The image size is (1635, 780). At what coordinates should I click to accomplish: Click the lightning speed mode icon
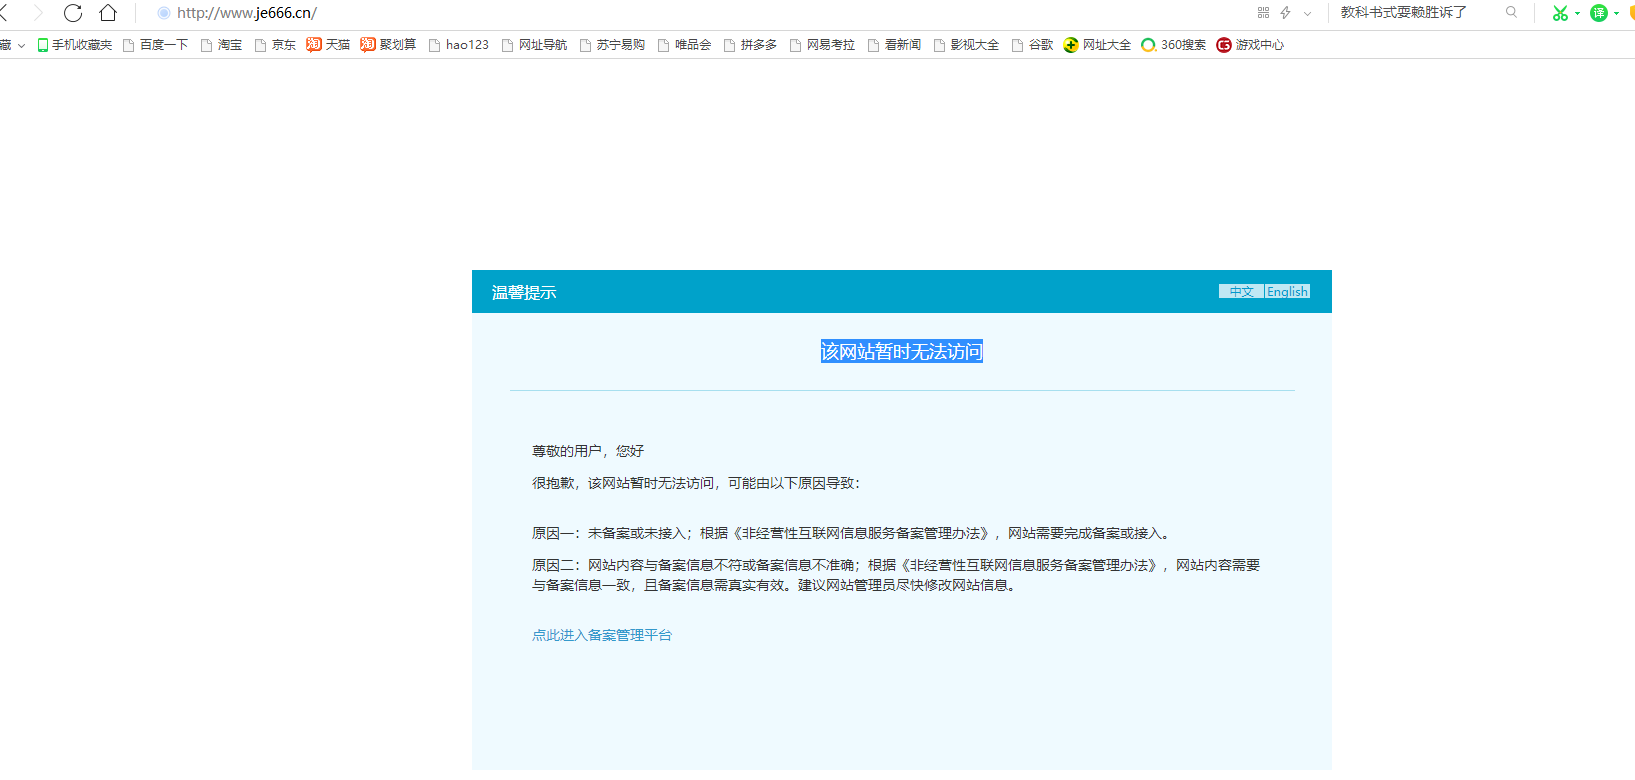click(1286, 13)
